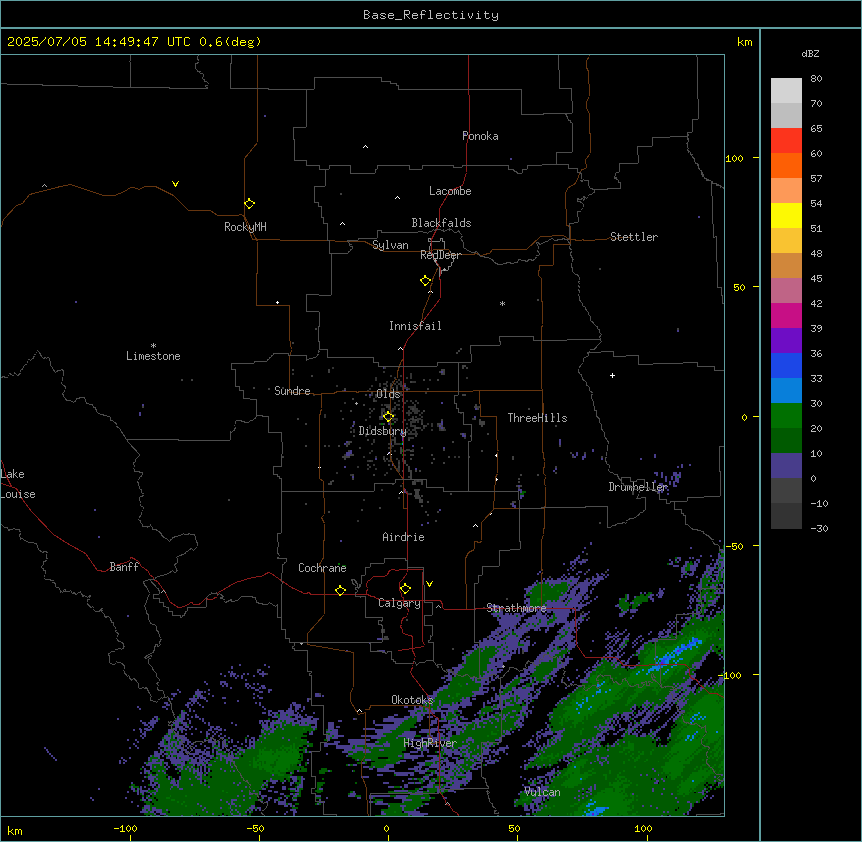Image resolution: width=862 pixels, height=842 pixels.
Task: Click the Didsbury label
Action: click(x=383, y=431)
